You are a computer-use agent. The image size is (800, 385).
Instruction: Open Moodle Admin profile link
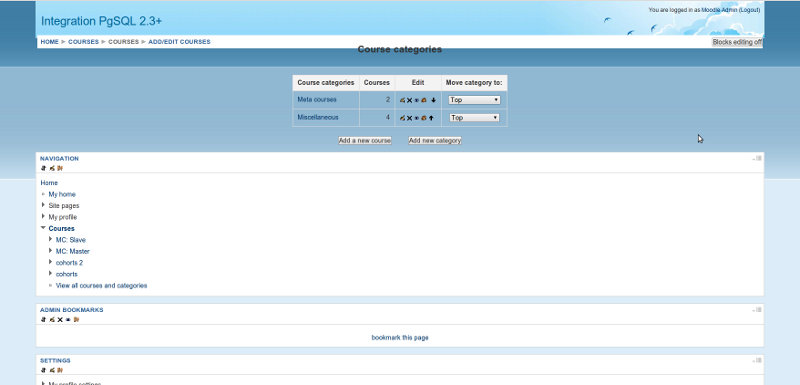719,10
